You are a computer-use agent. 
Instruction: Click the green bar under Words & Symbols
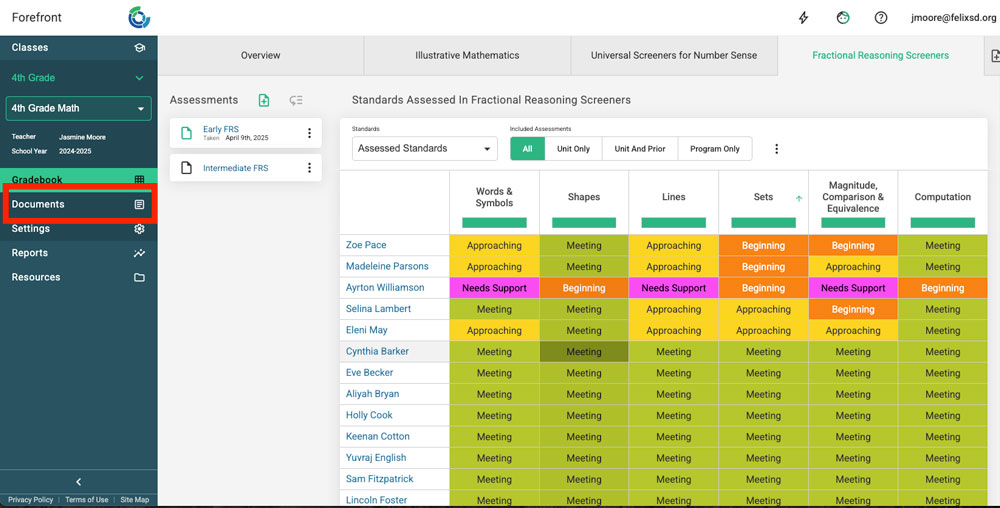tap(494, 222)
